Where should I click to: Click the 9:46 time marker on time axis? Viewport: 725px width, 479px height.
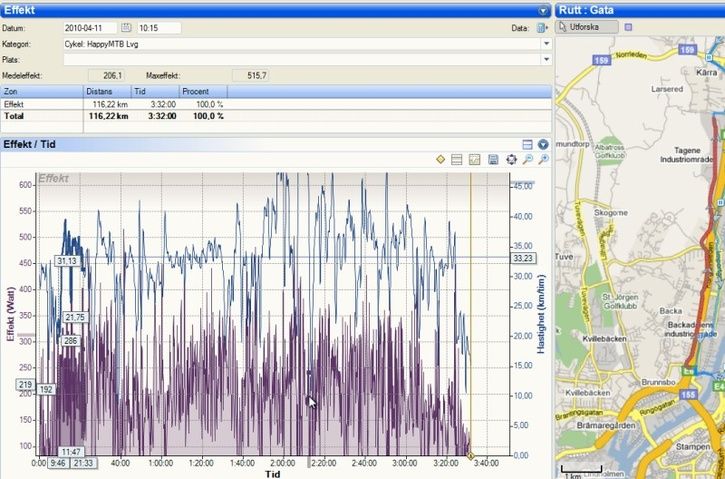click(58, 463)
